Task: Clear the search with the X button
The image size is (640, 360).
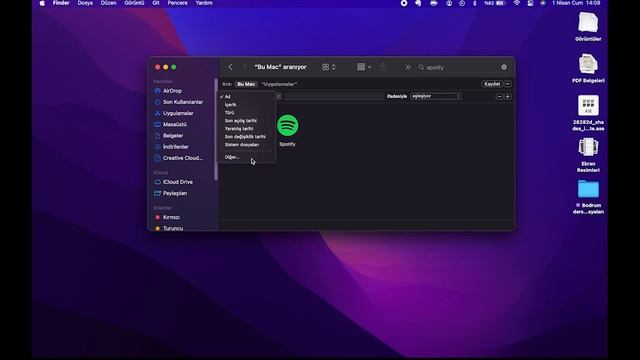Action: (504, 67)
